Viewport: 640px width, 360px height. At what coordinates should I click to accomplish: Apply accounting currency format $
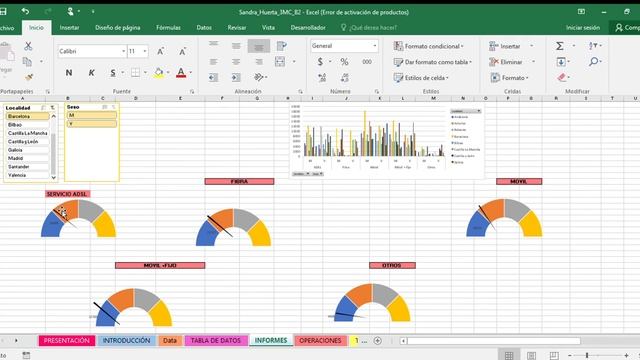click(320, 62)
